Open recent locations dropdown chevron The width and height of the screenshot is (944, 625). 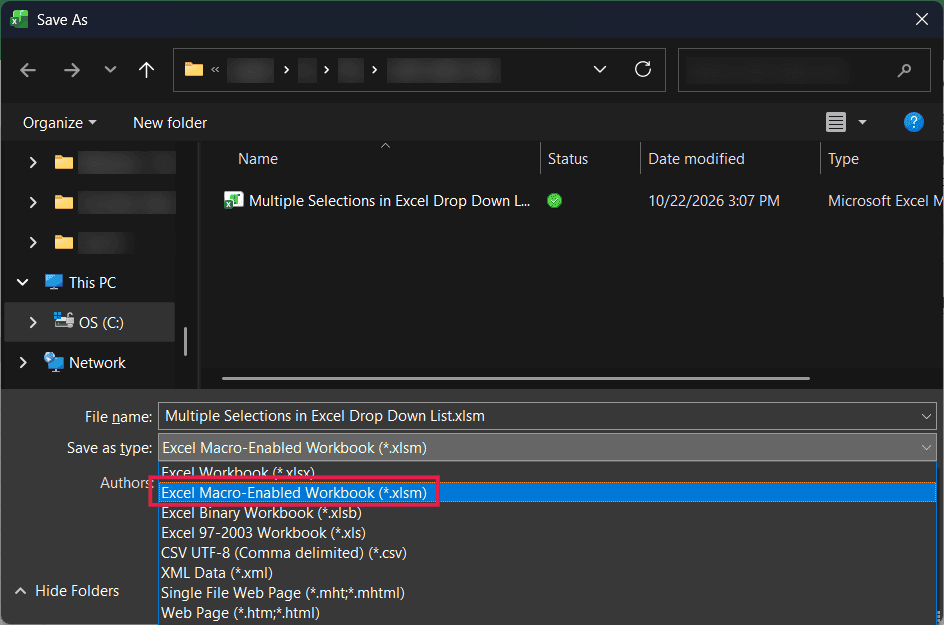coord(110,70)
